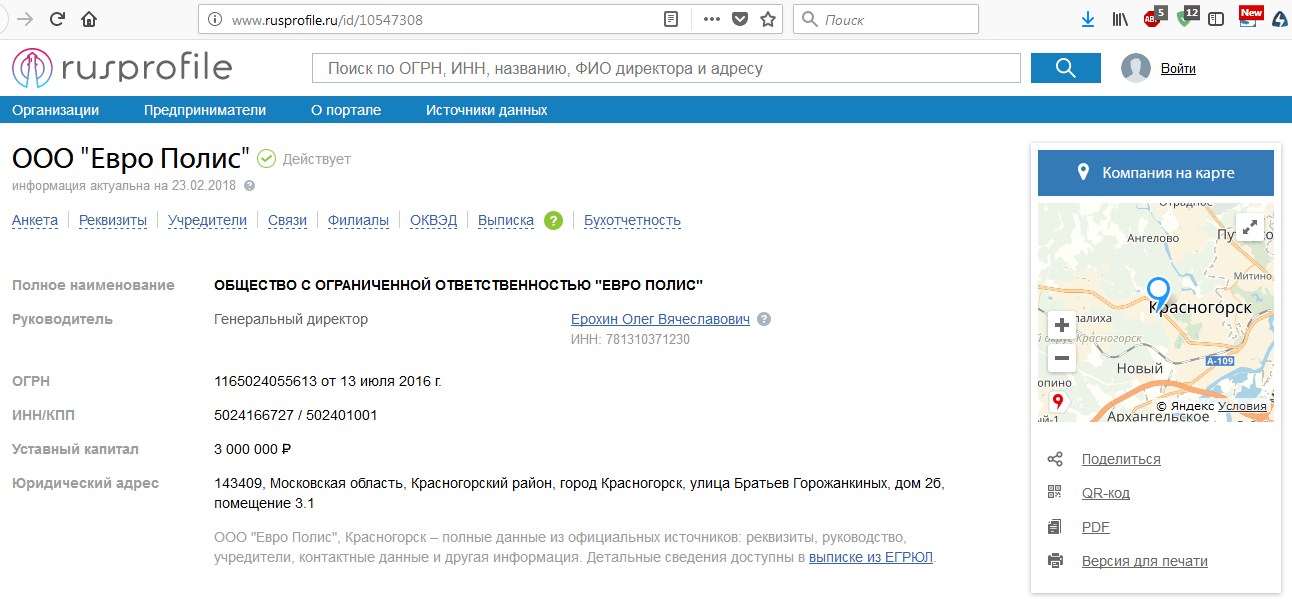Show help icon beside director's name
This screenshot has width=1292, height=603.
[764, 320]
